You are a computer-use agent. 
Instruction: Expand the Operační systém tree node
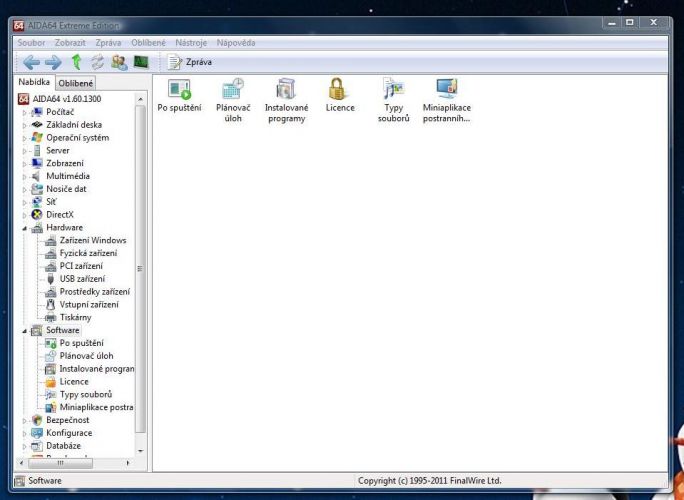24,138
